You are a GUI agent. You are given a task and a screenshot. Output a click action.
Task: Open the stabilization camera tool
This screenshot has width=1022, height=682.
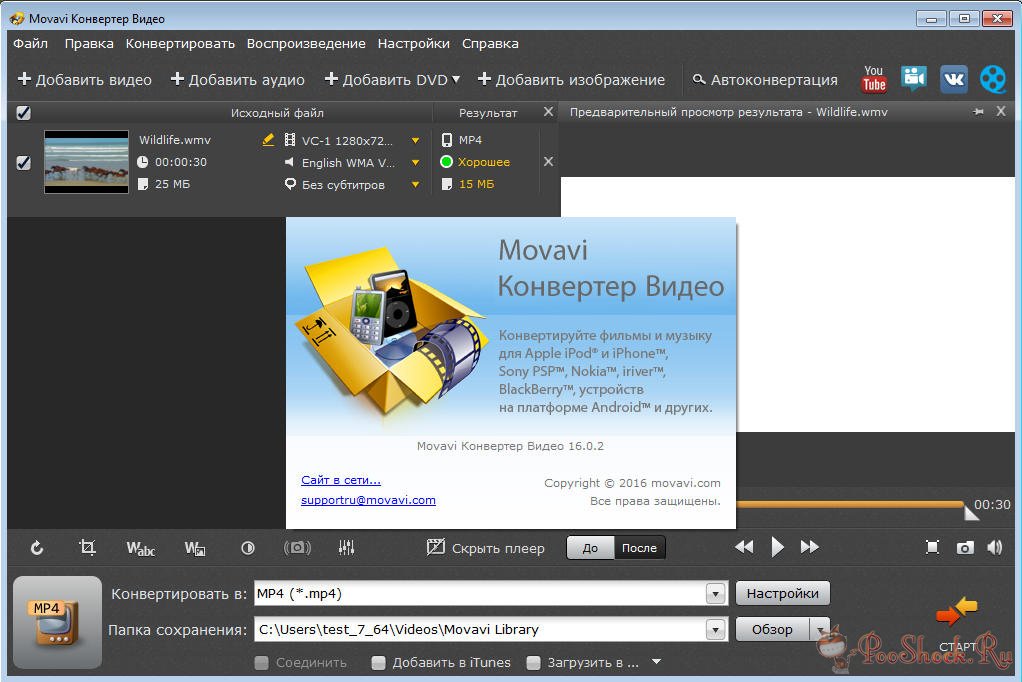coord(297,548)
